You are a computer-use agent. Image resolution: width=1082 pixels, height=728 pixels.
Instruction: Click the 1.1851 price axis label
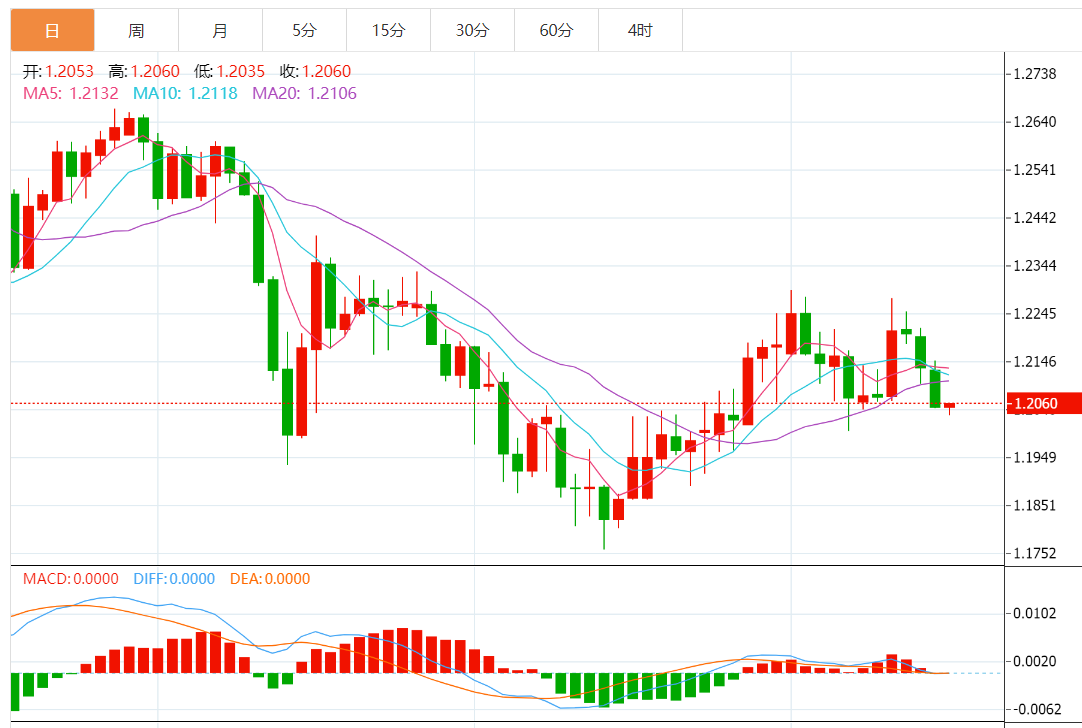tap(1034, 506)
